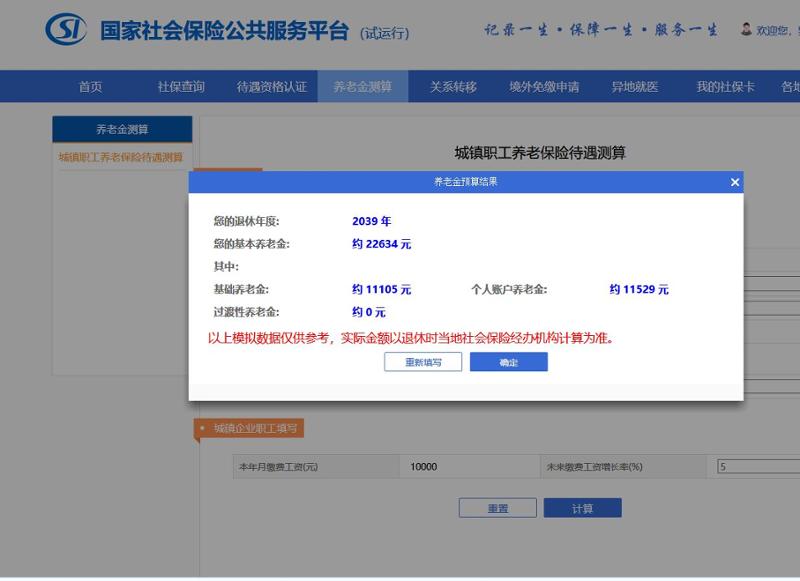Select the 异地就医 nav item
Image resolution: width=800 pixels, height=581 pixels.
coord(635,87)
